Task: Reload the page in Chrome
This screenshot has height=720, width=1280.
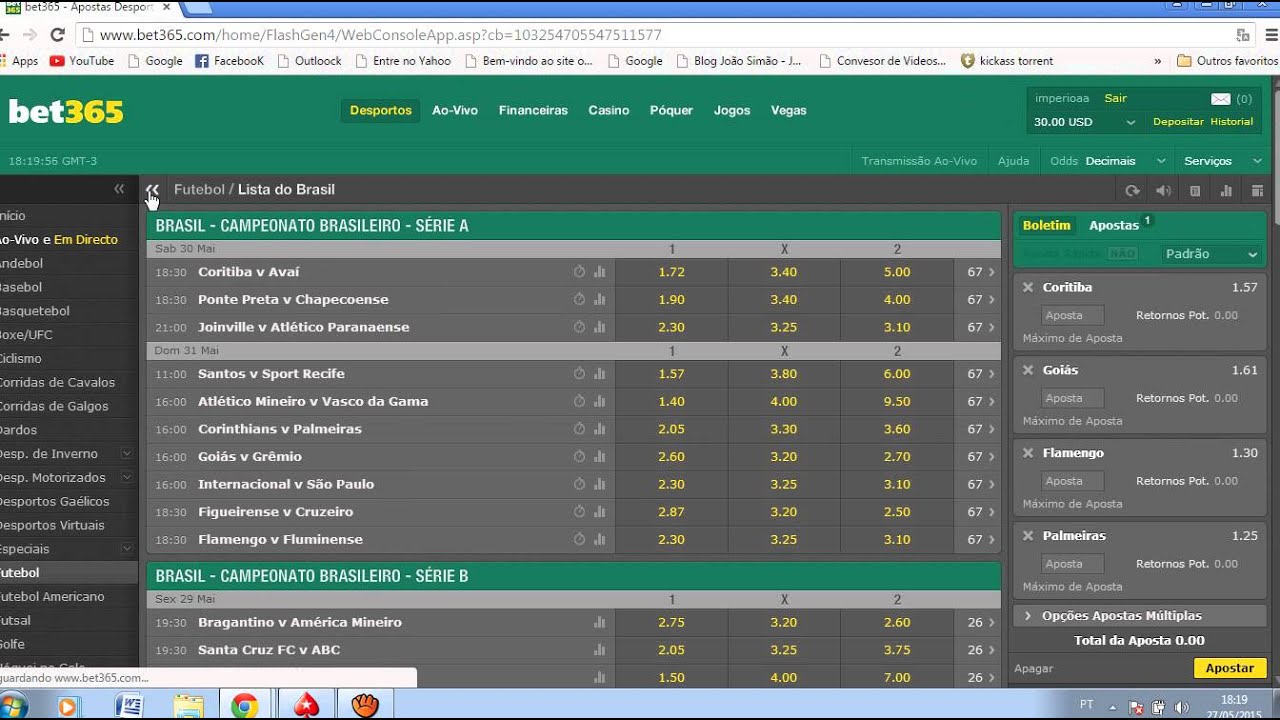Action: tap(58, 34)
